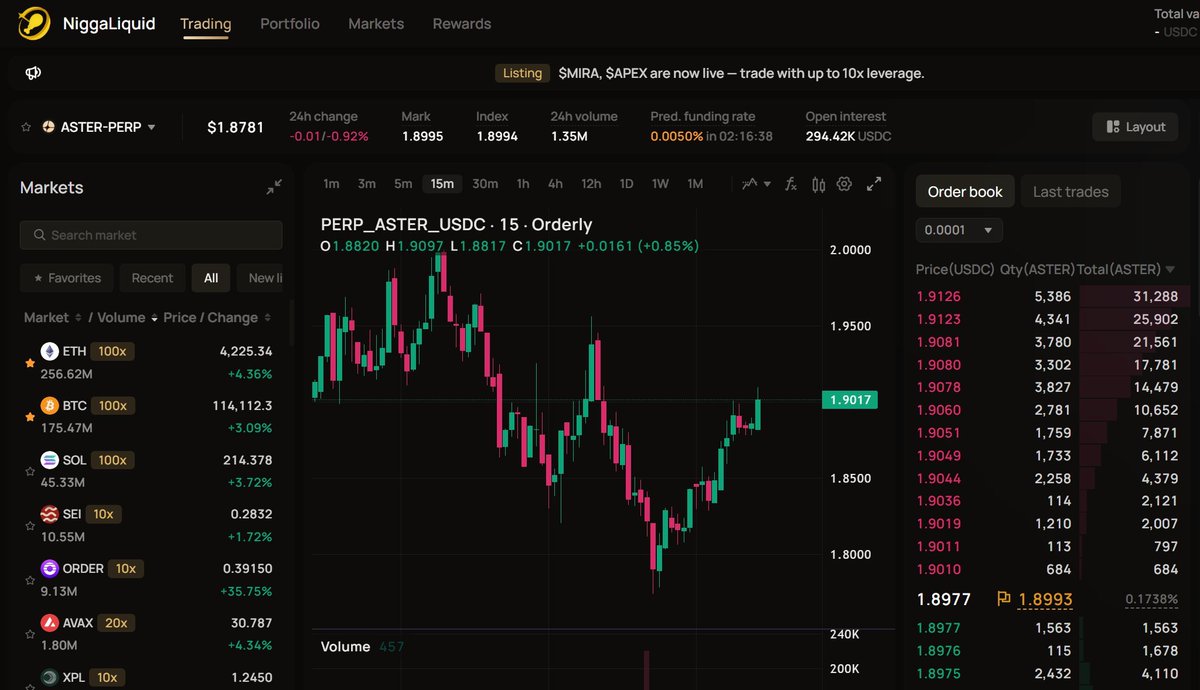The height and width of the screenshot is (690, 1200).
Task: Select the Order book tab
Action: click(965, 191)
